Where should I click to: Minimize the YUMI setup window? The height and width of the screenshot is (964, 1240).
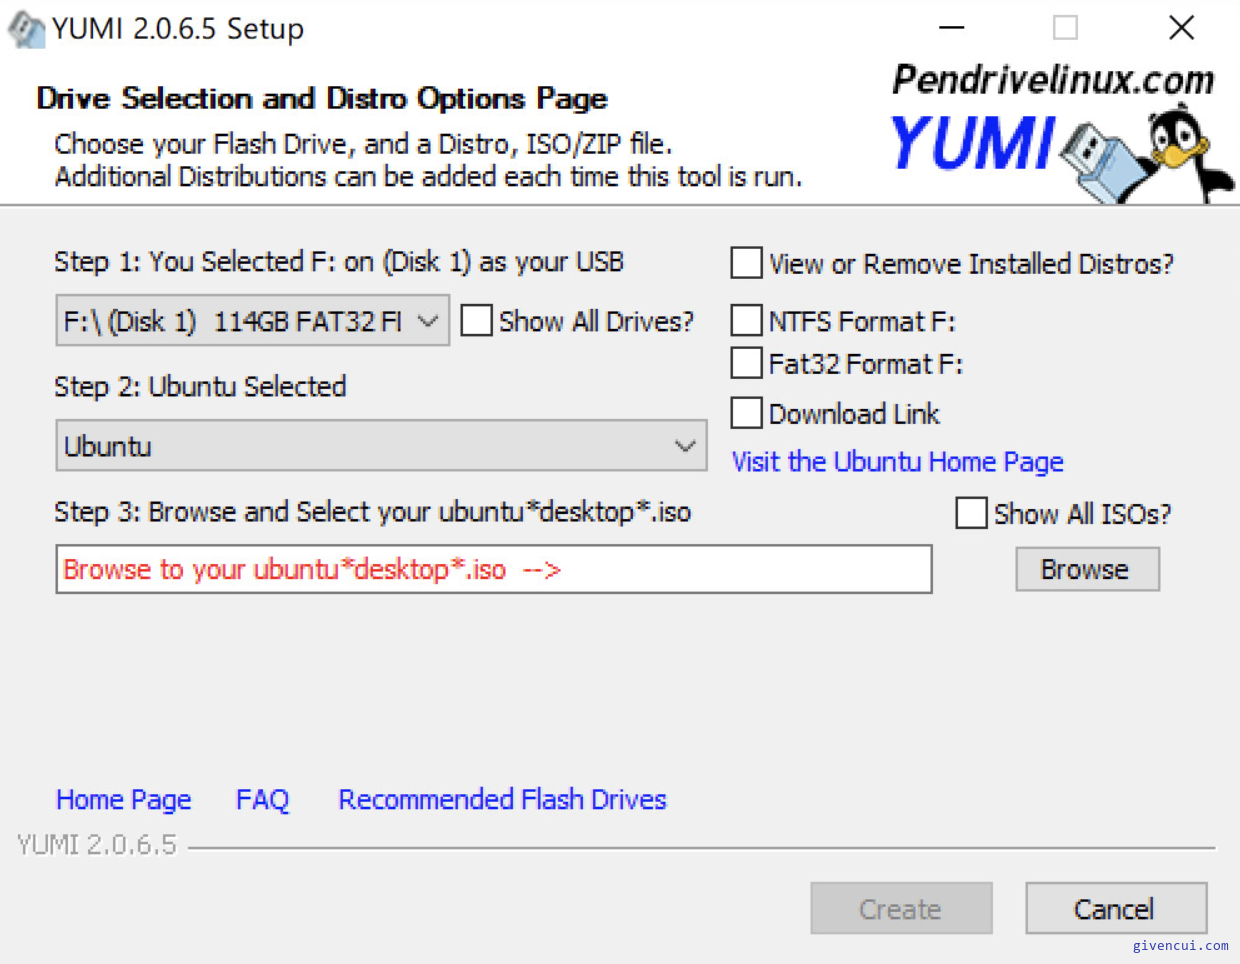(952, 28)
